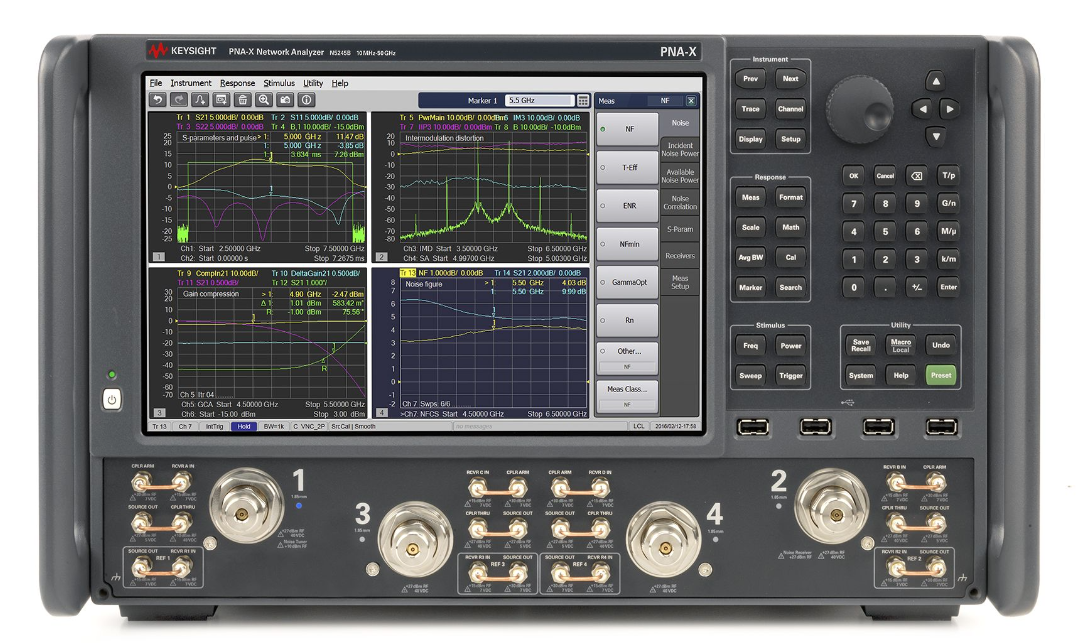Click the Marker 1 frequency field
This screenshot has width=1084, height=643.
click(x=539, y=101)
